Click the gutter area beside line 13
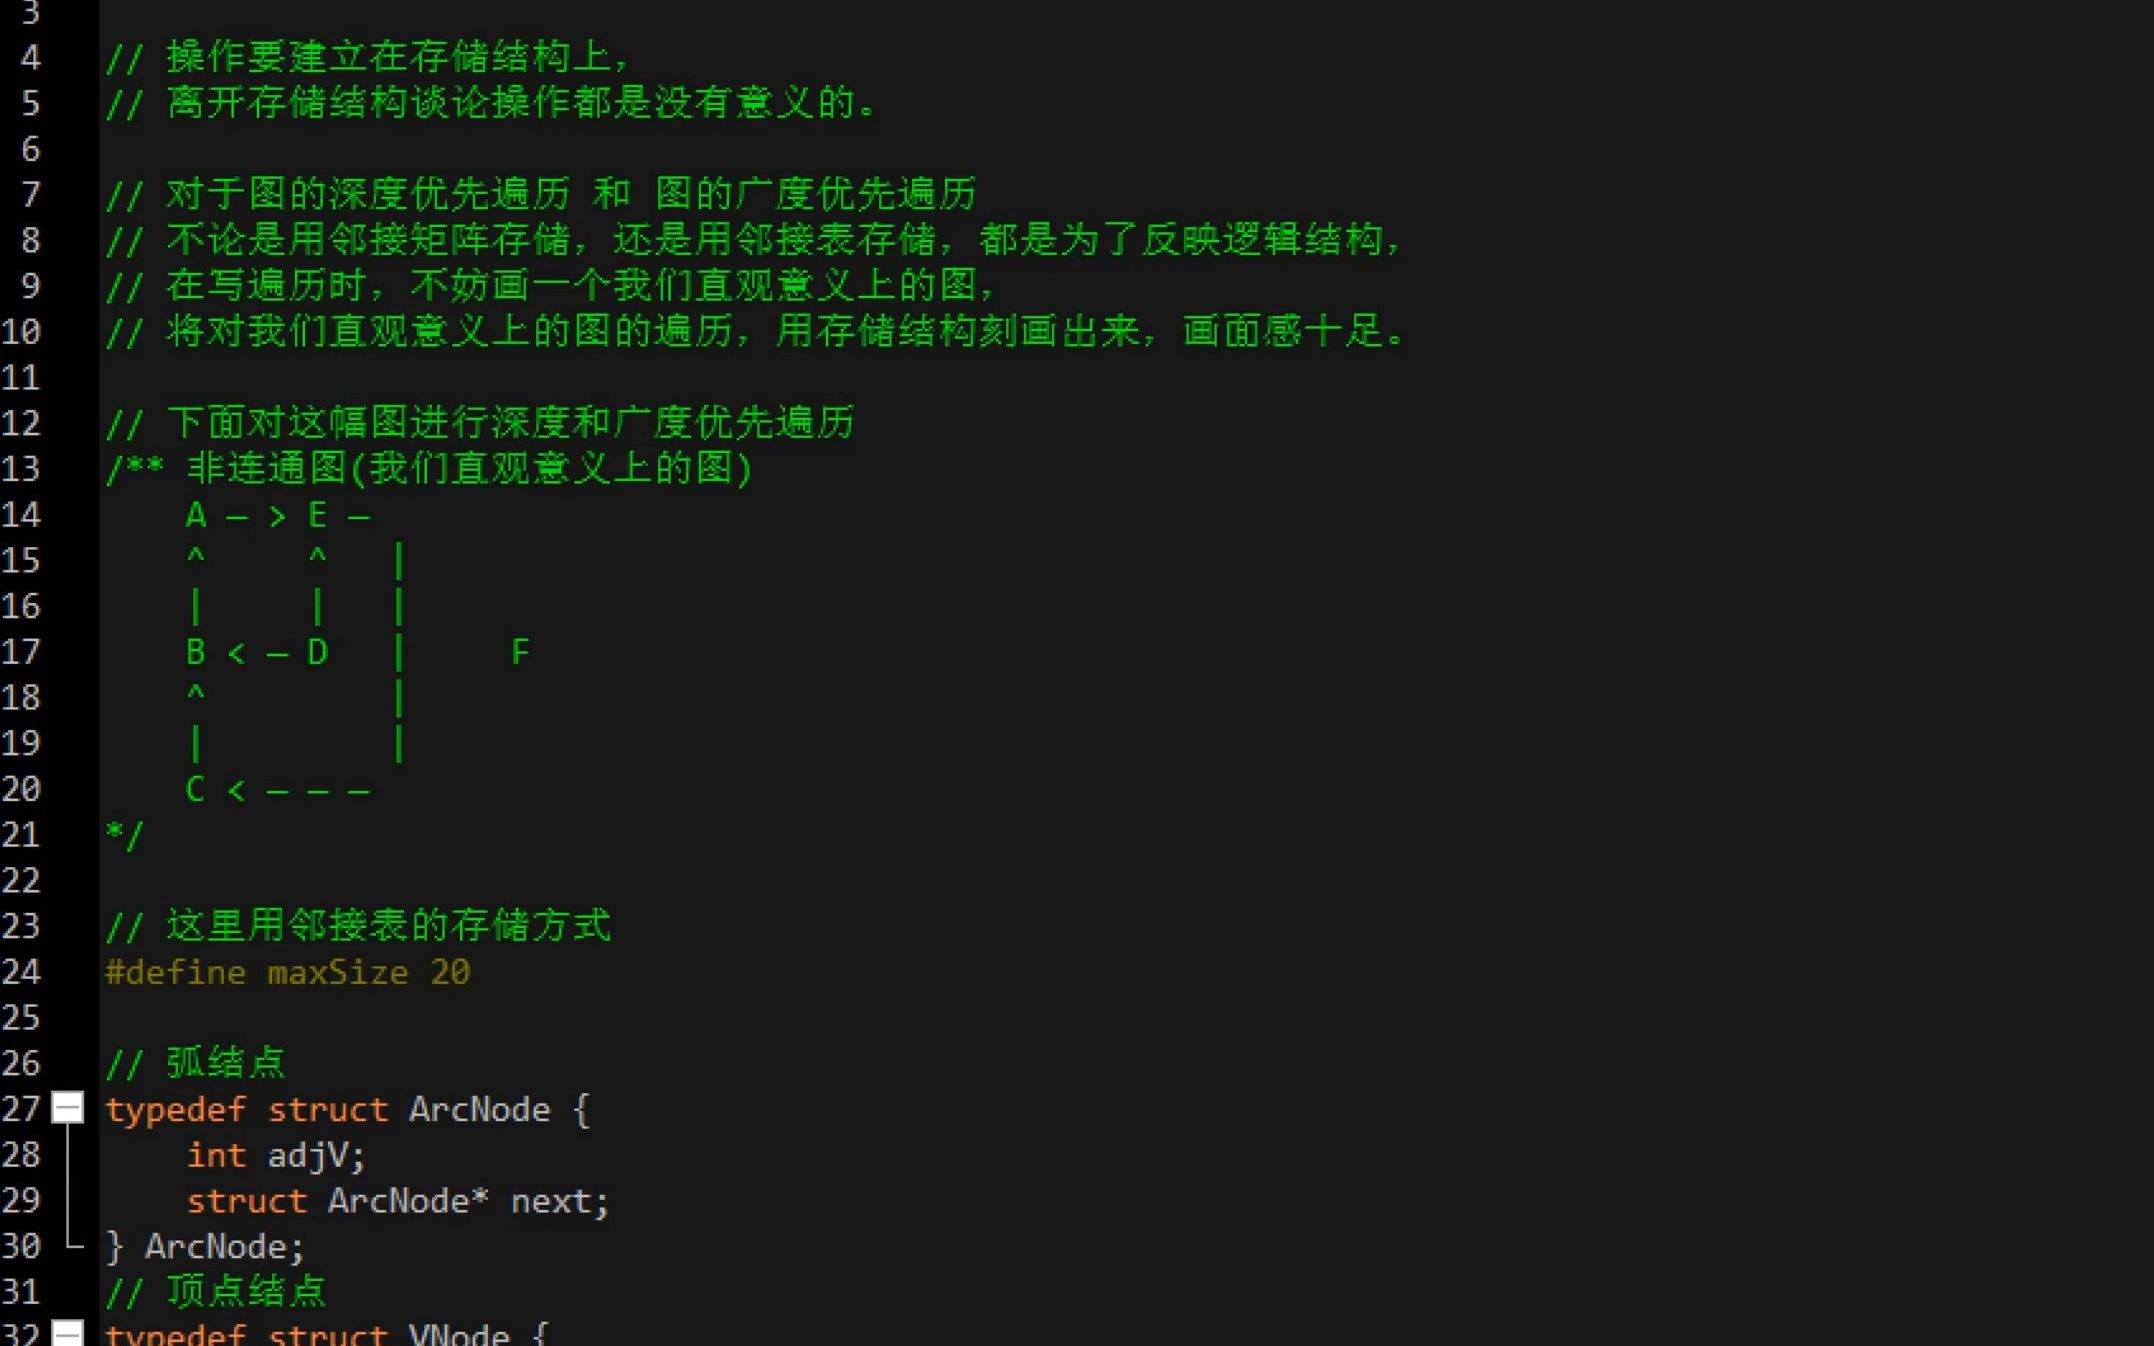Screen dimensions: 2154x1346 [70, 468]
